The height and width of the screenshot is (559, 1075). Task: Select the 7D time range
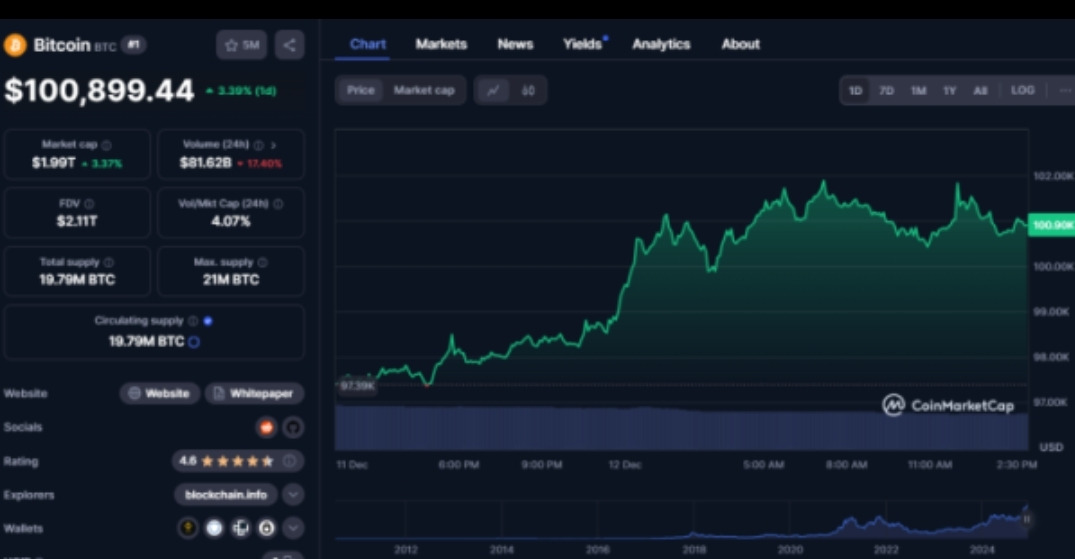pyautogui.click(x=886, y=90)
